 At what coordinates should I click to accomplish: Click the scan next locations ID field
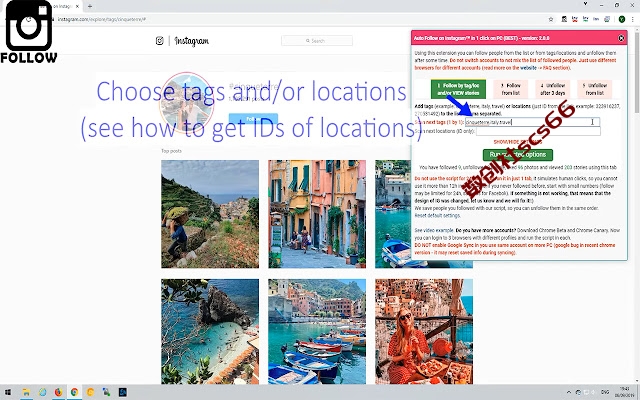[538, 131]
